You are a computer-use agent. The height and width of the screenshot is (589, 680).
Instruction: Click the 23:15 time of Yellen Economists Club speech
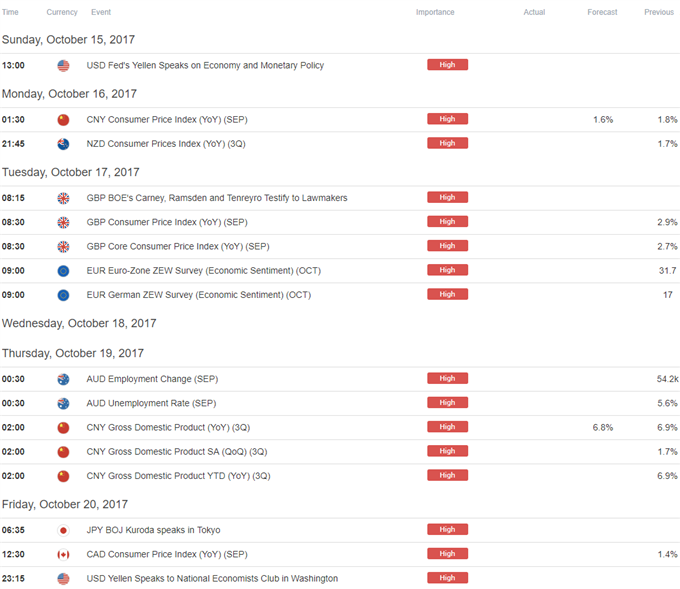13,579
